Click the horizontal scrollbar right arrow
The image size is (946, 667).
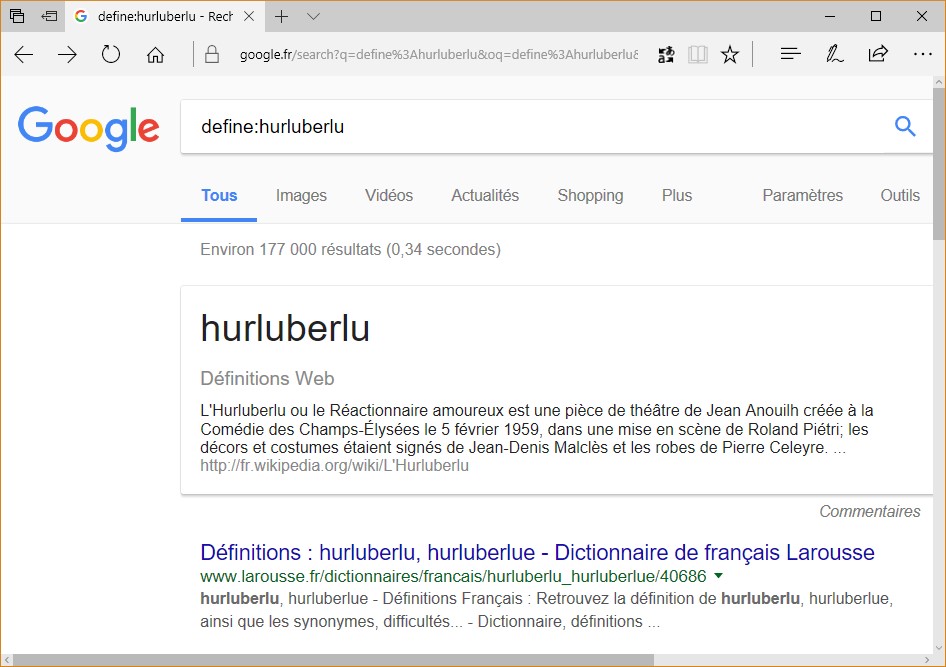pyautogui.click(x=927, y=660)
